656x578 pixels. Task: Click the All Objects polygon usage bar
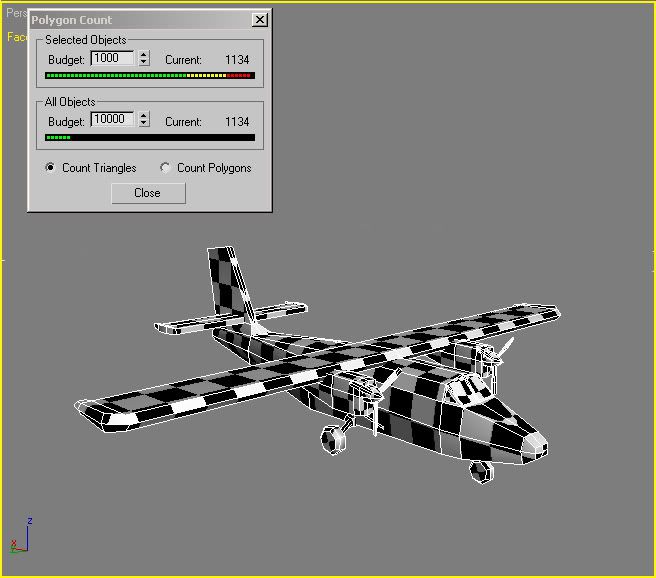point(150,138)
